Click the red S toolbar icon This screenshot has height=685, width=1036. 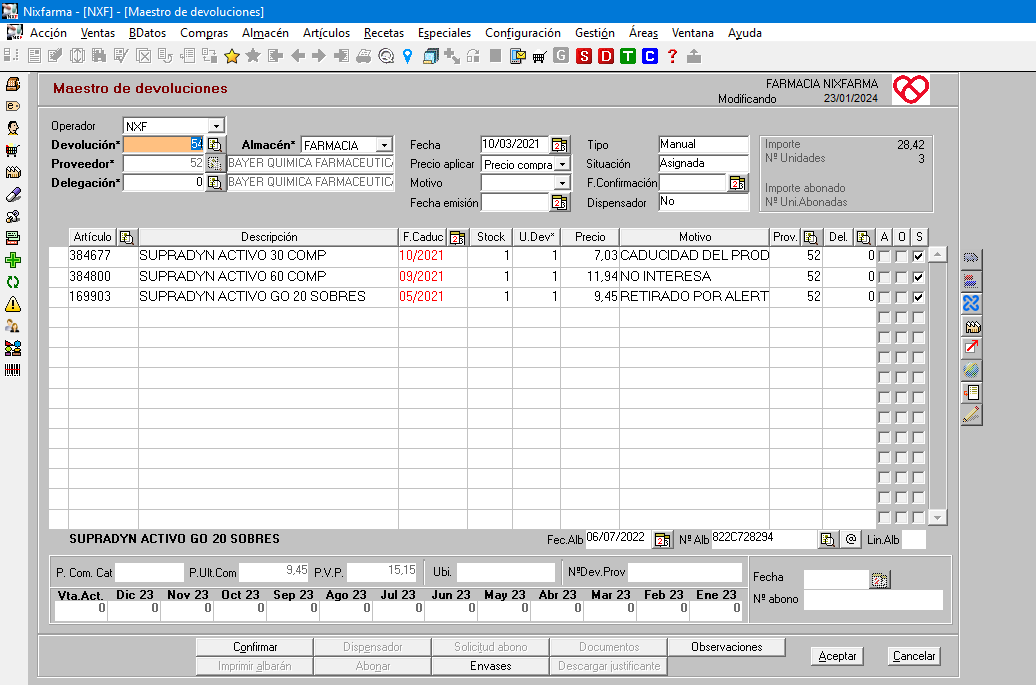pos(584,56)
